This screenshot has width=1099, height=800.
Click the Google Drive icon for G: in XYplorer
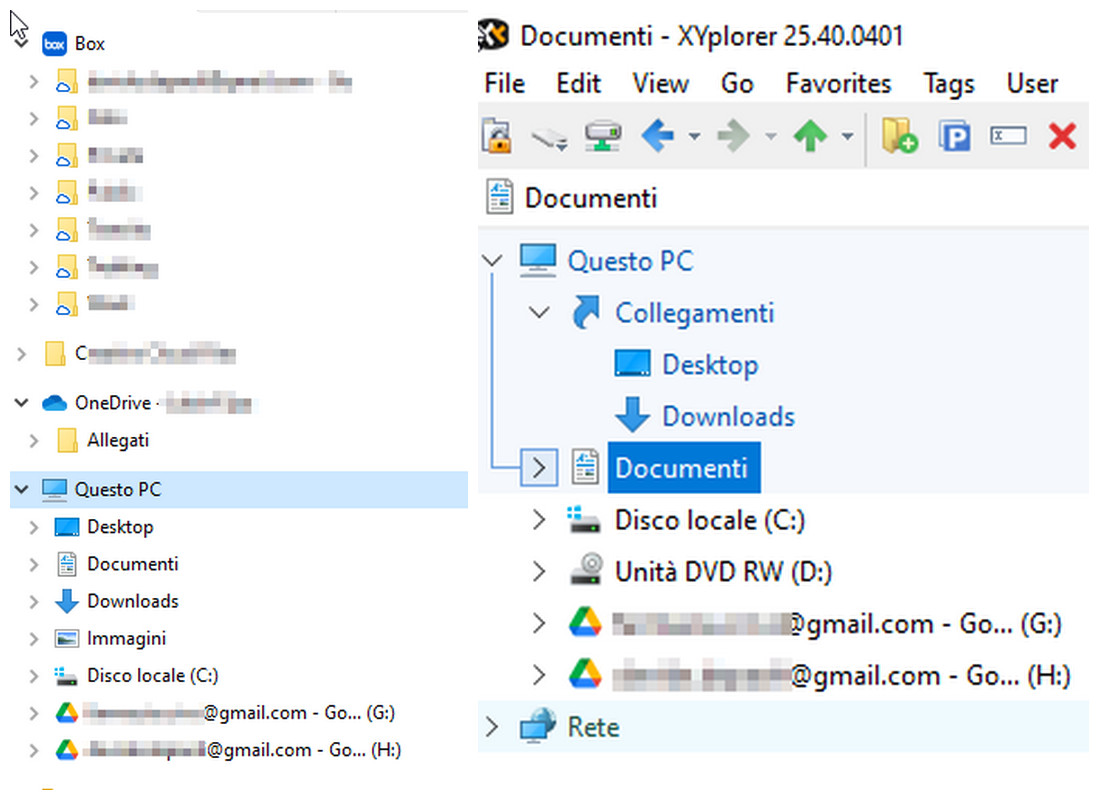(x=585, y=623)
